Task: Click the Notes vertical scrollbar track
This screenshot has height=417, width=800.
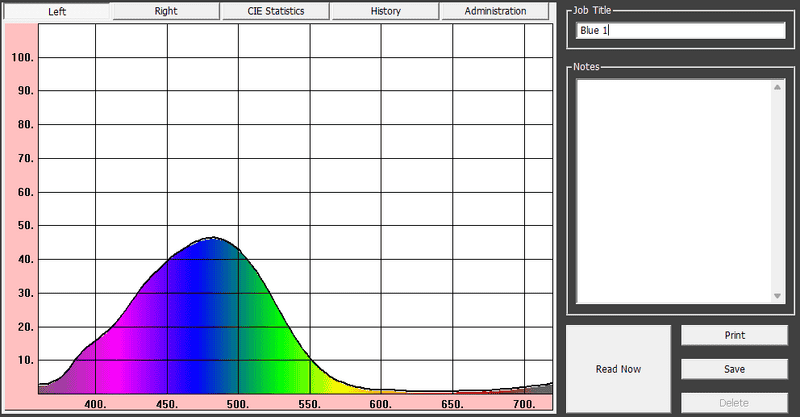Action: [777, 190]
